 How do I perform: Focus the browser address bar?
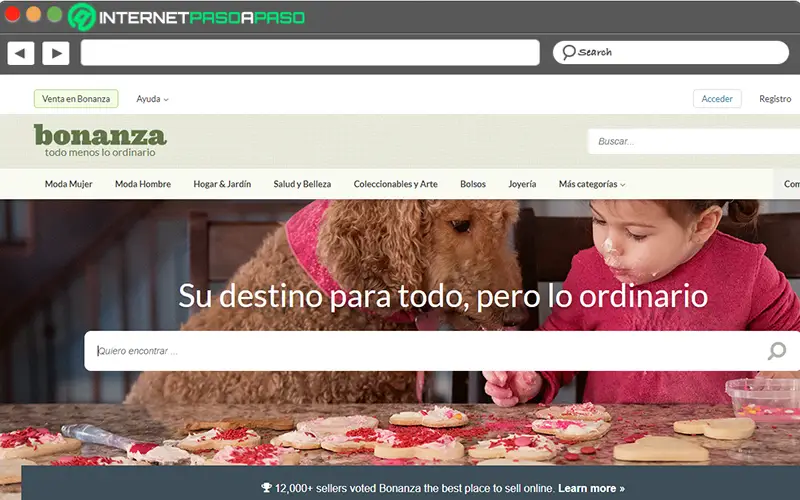[310, 53]
